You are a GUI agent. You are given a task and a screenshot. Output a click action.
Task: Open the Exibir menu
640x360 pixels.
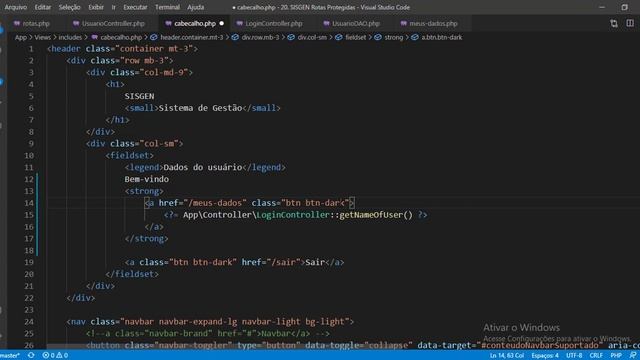point(96,7)
